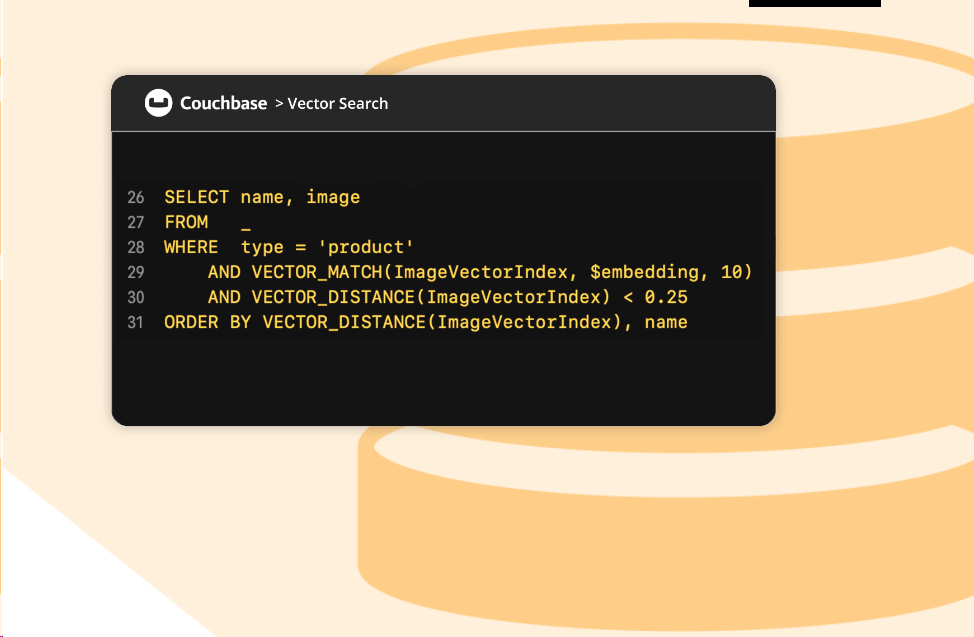Click line number 28 in gutter
The image size is (974, 637).
[x=135, y=247]
